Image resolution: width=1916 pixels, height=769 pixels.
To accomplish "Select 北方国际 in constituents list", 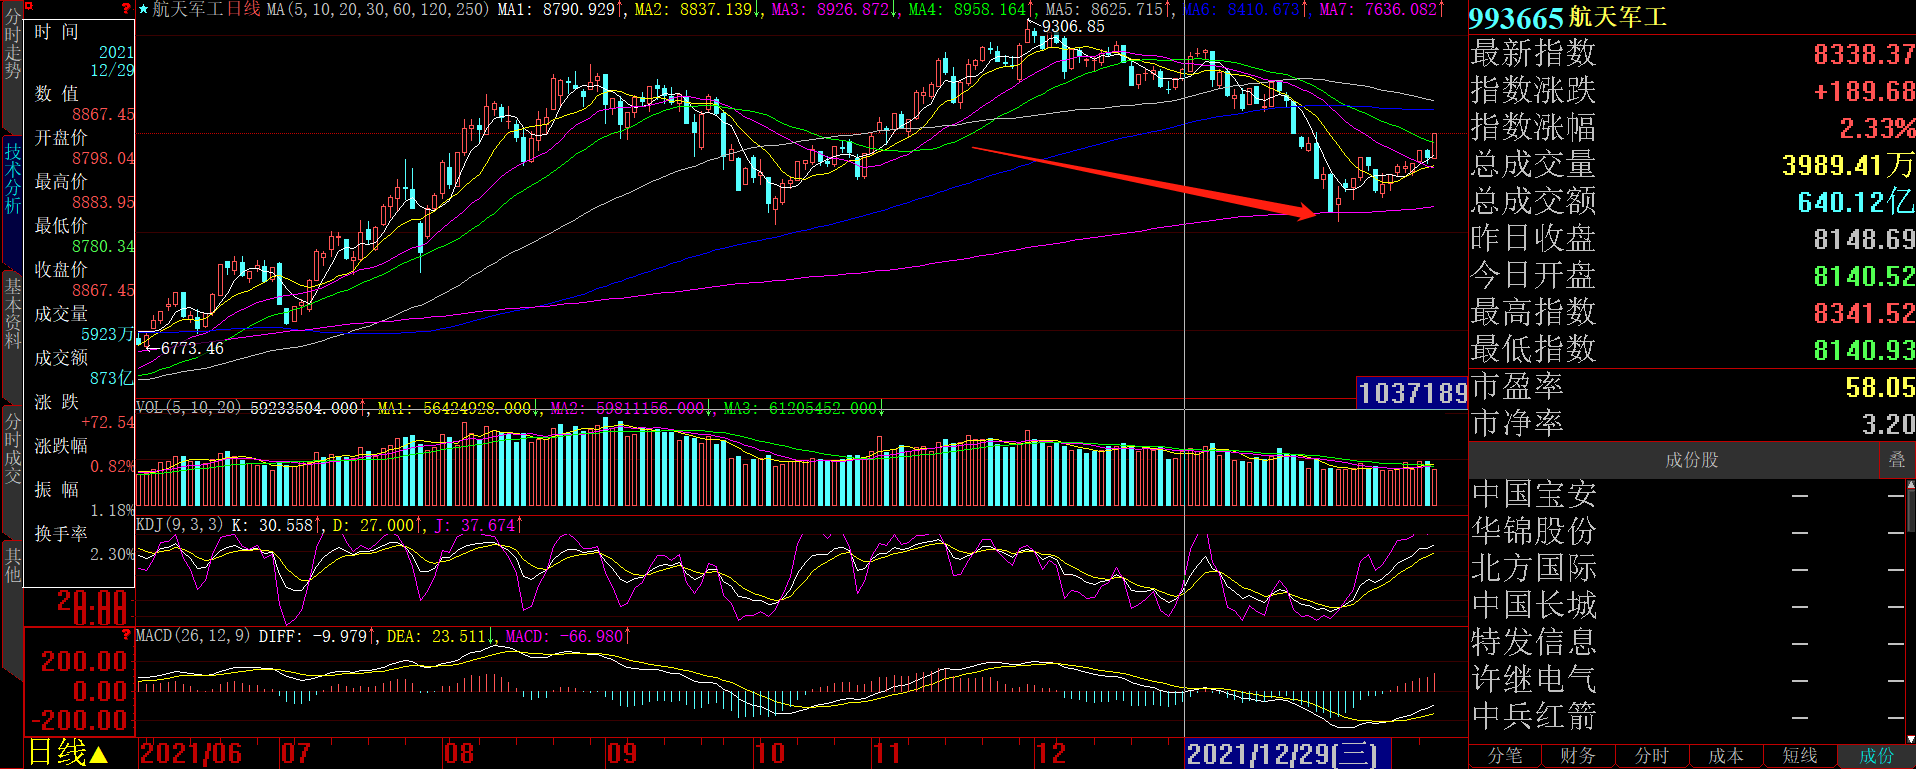I will 1534,569.
